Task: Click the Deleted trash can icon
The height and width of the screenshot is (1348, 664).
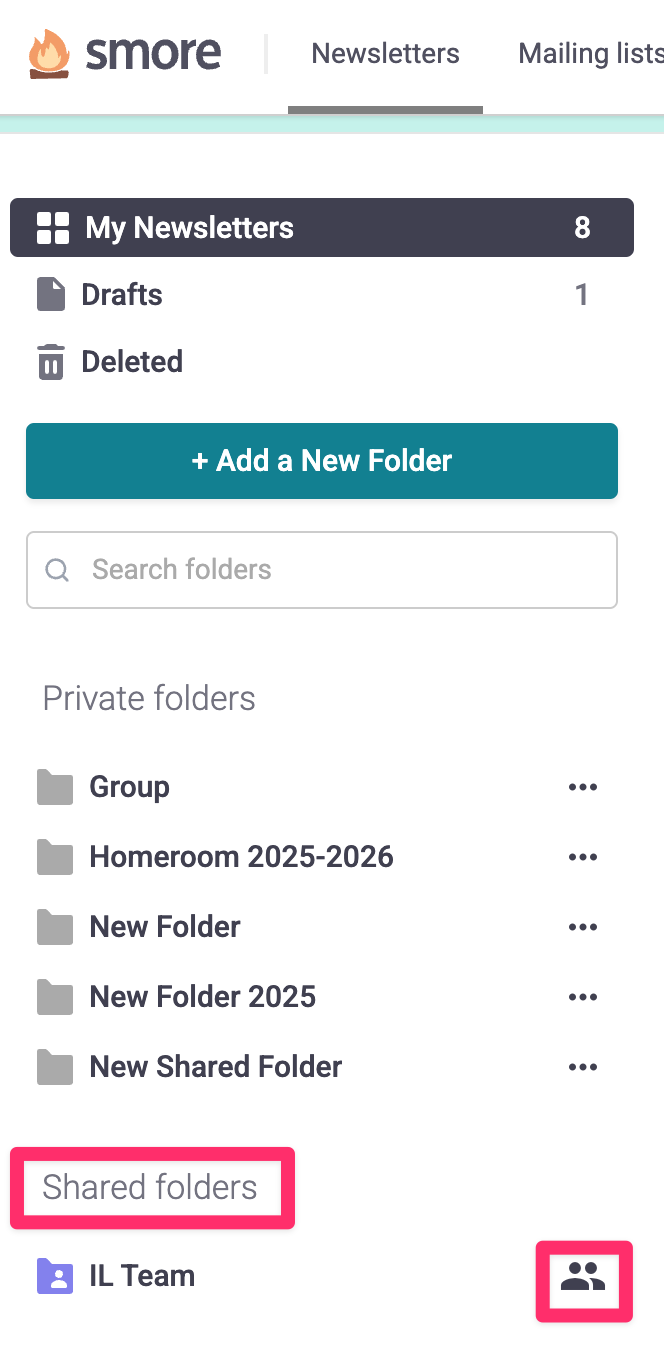Action: (x=51, y=362)
